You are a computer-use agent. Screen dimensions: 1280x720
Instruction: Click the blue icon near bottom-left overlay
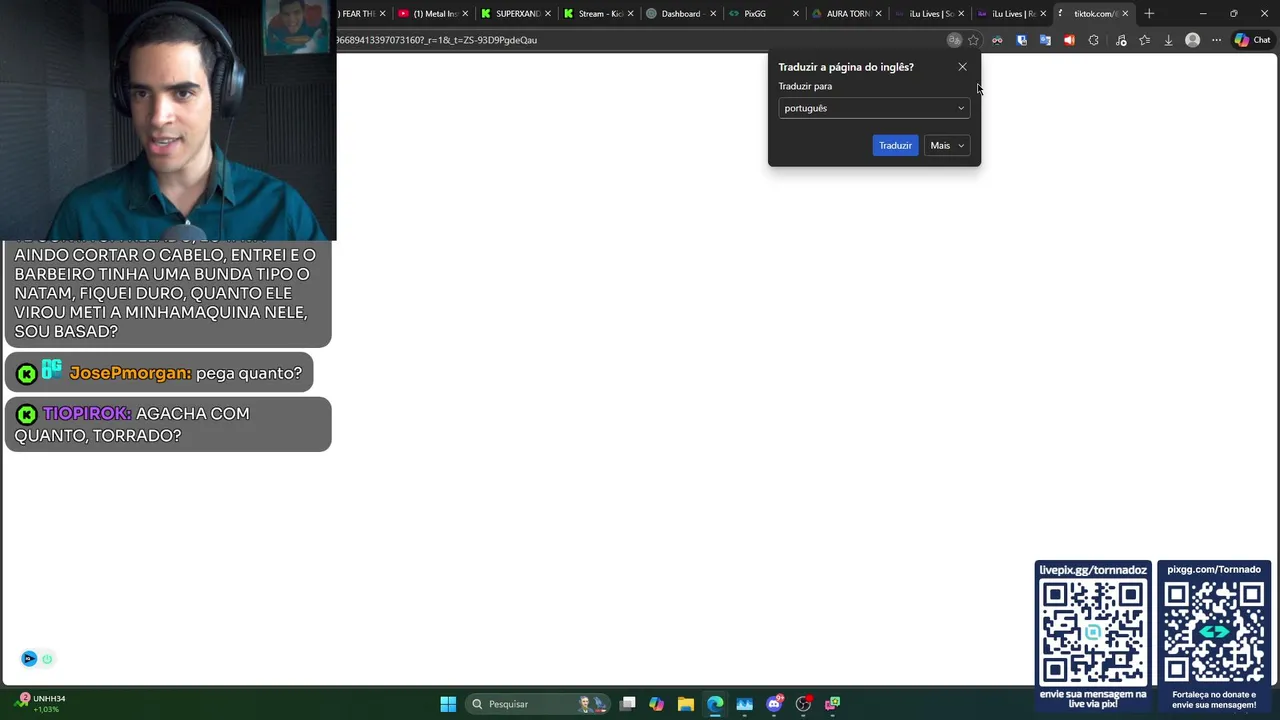29,658
